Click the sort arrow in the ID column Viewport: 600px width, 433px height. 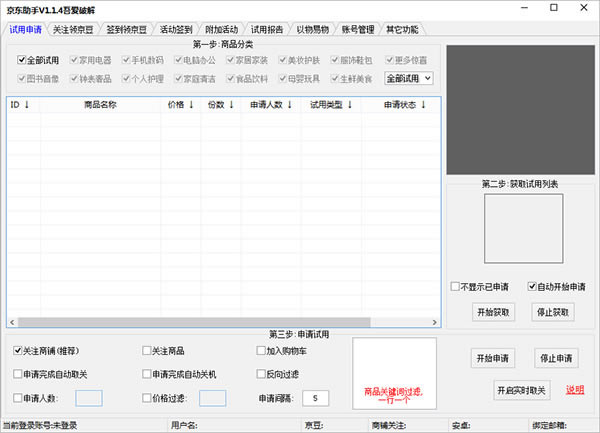click(x=26, y=104)
